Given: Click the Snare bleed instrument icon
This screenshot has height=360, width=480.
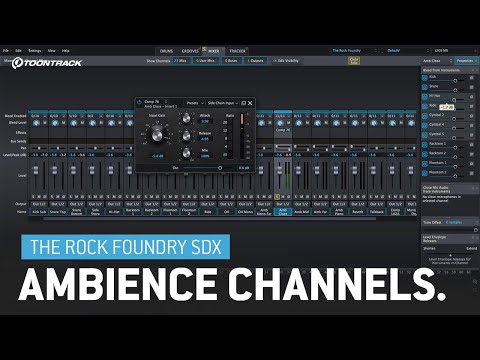Looking at the screenshot, I should (x=424, y=87).
